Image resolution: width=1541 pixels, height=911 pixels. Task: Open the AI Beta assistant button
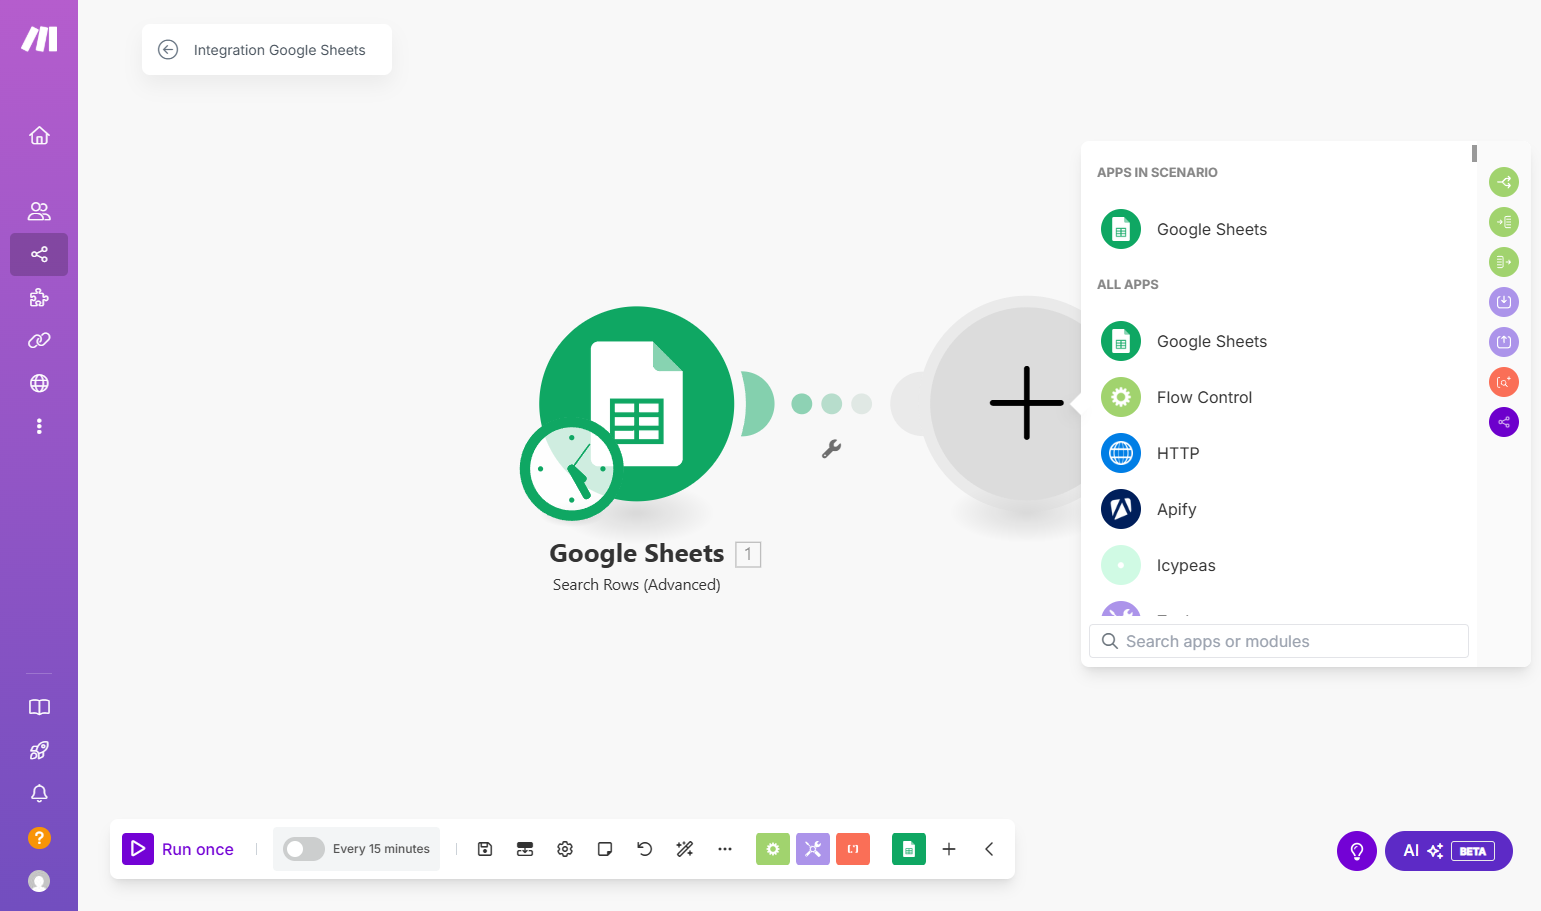(x=1449, y=851)
